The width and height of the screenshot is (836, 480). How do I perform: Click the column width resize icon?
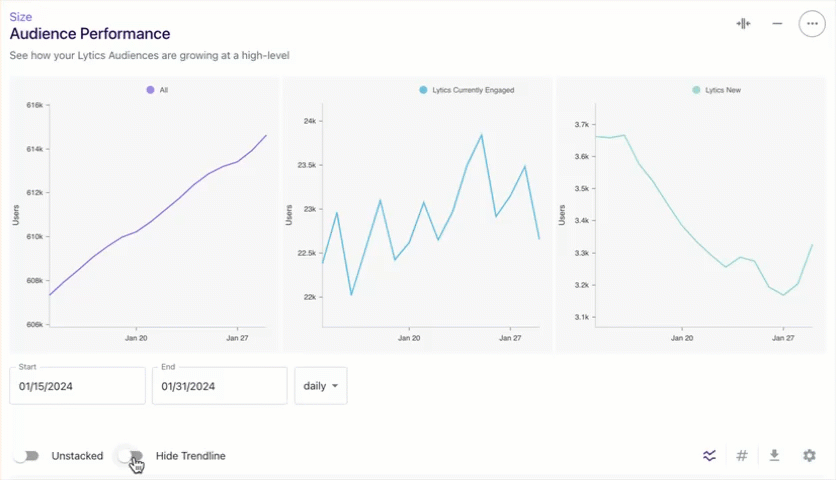click(x=743, y=23)
